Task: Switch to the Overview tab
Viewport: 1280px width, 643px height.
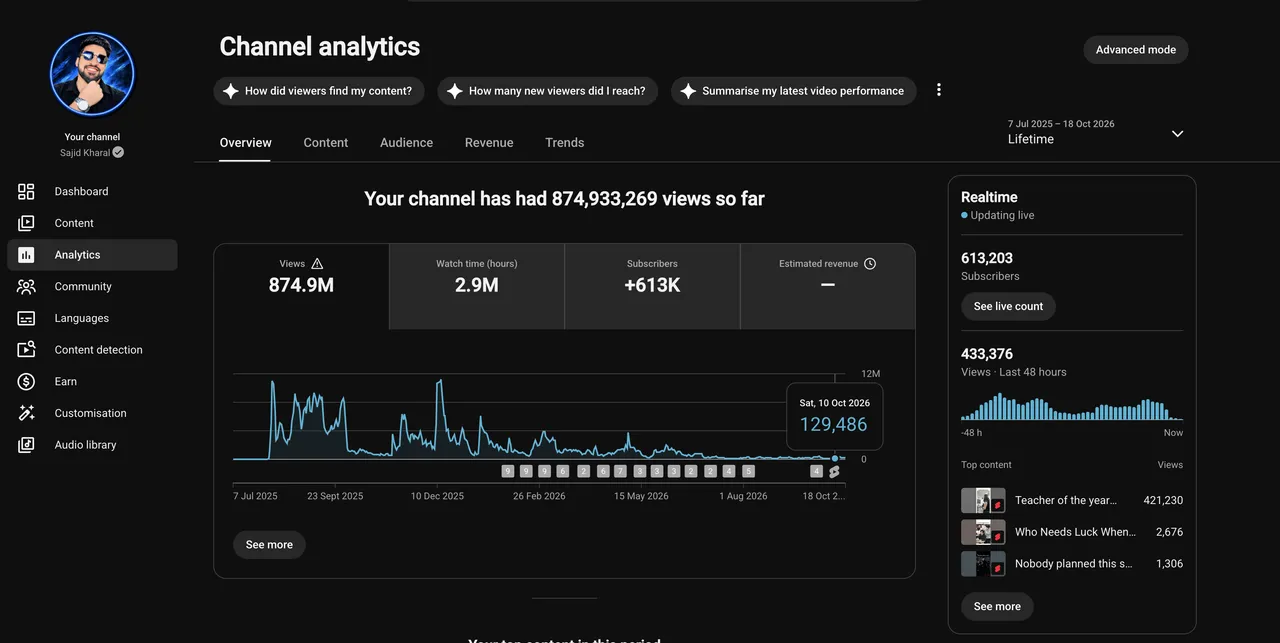Action: pyautogui.click(x=245, y=143)
